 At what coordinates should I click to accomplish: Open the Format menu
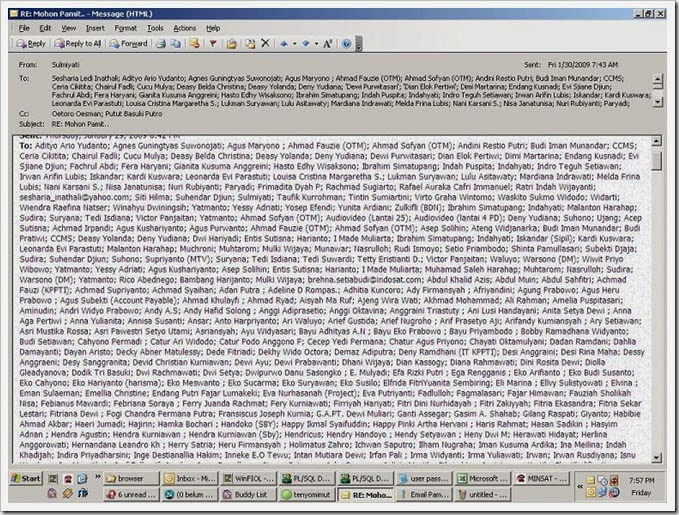(x=126, y=28)
